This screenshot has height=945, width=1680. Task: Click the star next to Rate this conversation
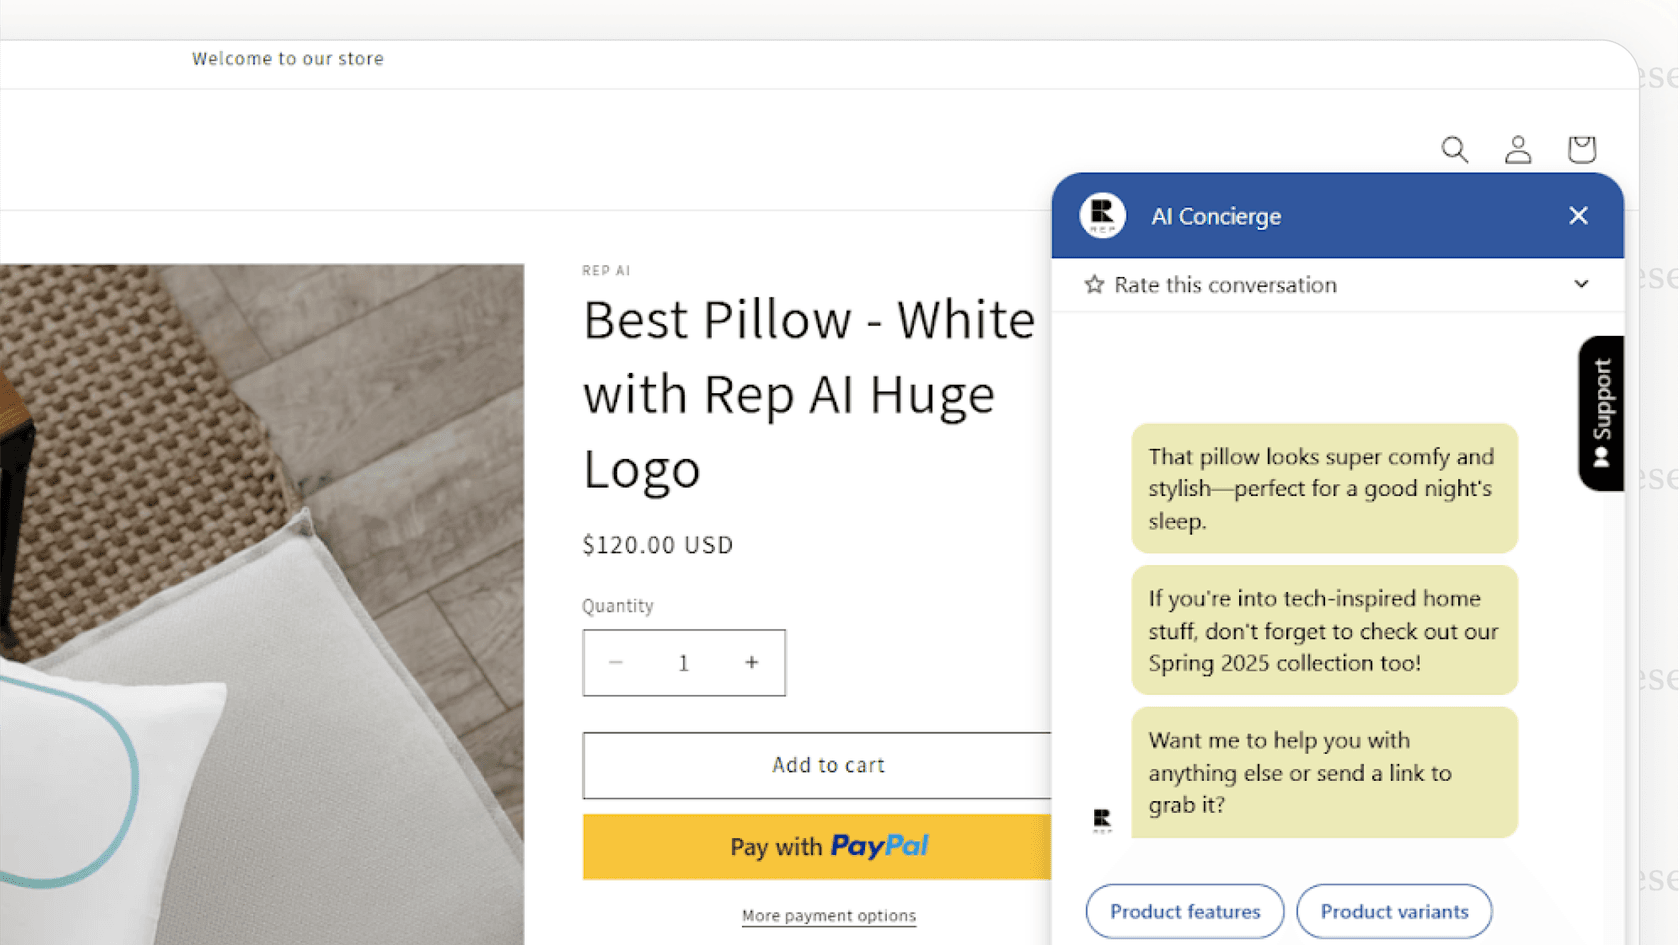(1093, 284)
